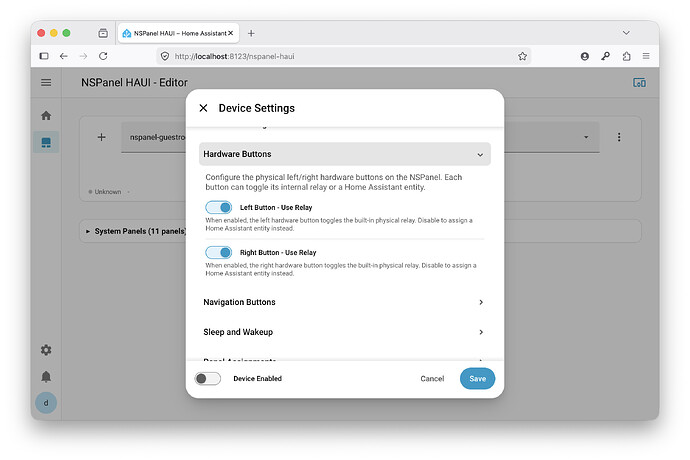Screen dimensions: 690x460
Task: Open Home Assistant settings gear
Action: [x=46, y=350]
